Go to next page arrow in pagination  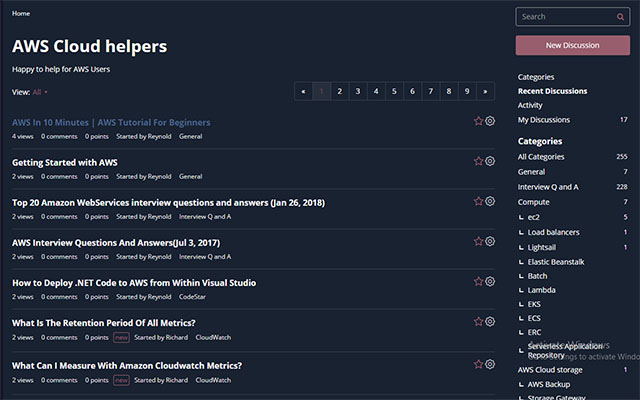point(485,91)
